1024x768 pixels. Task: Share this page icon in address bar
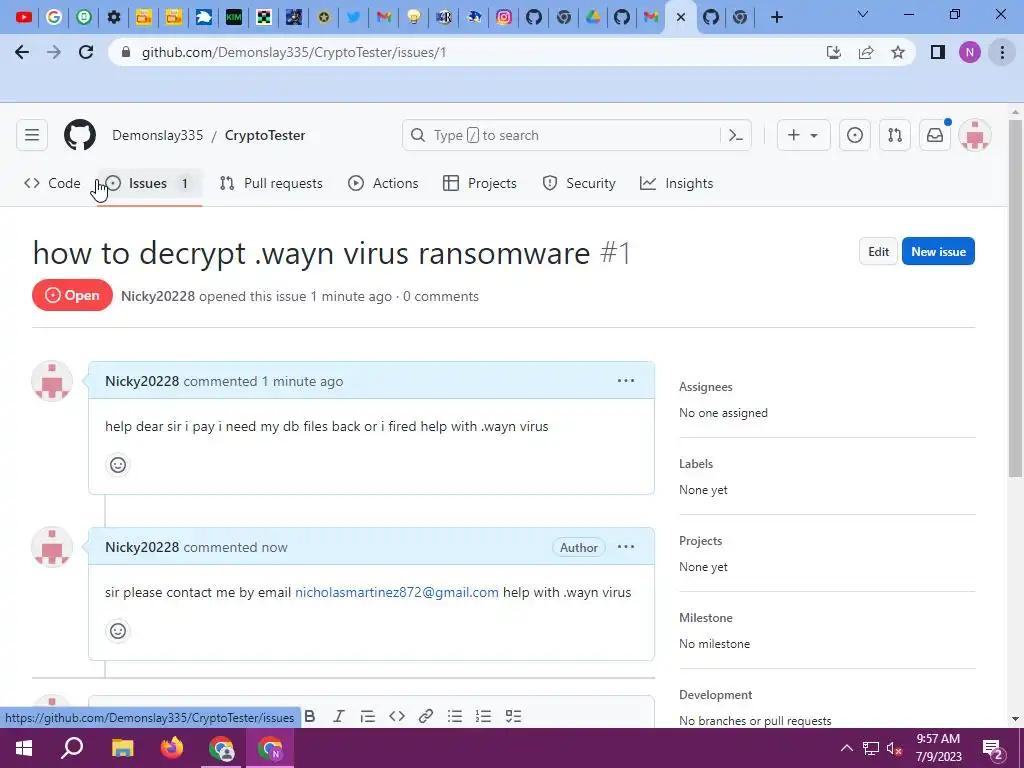pyautogui.click(x=866, y=52)
